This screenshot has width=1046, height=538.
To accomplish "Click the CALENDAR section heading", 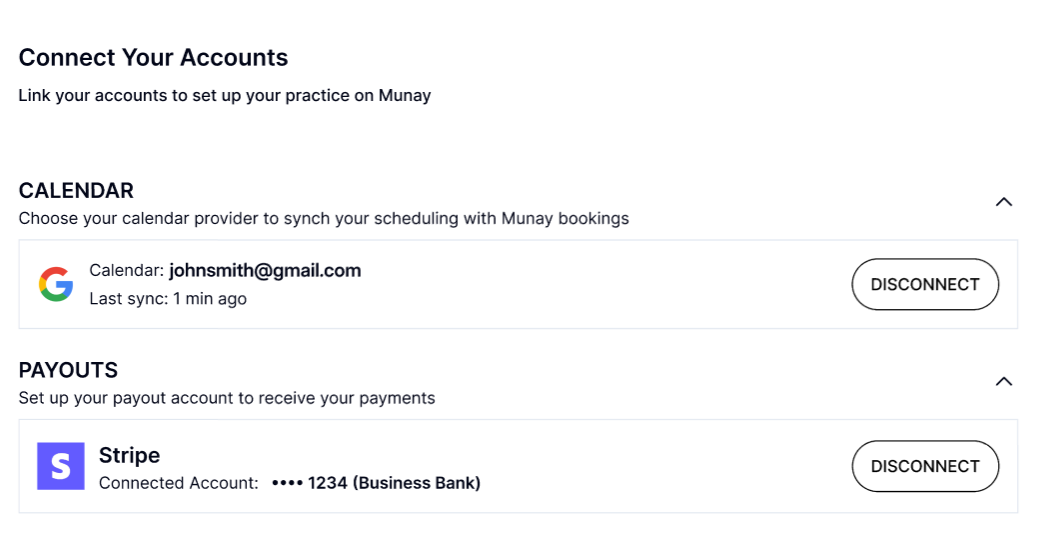I will pos(76,190).
